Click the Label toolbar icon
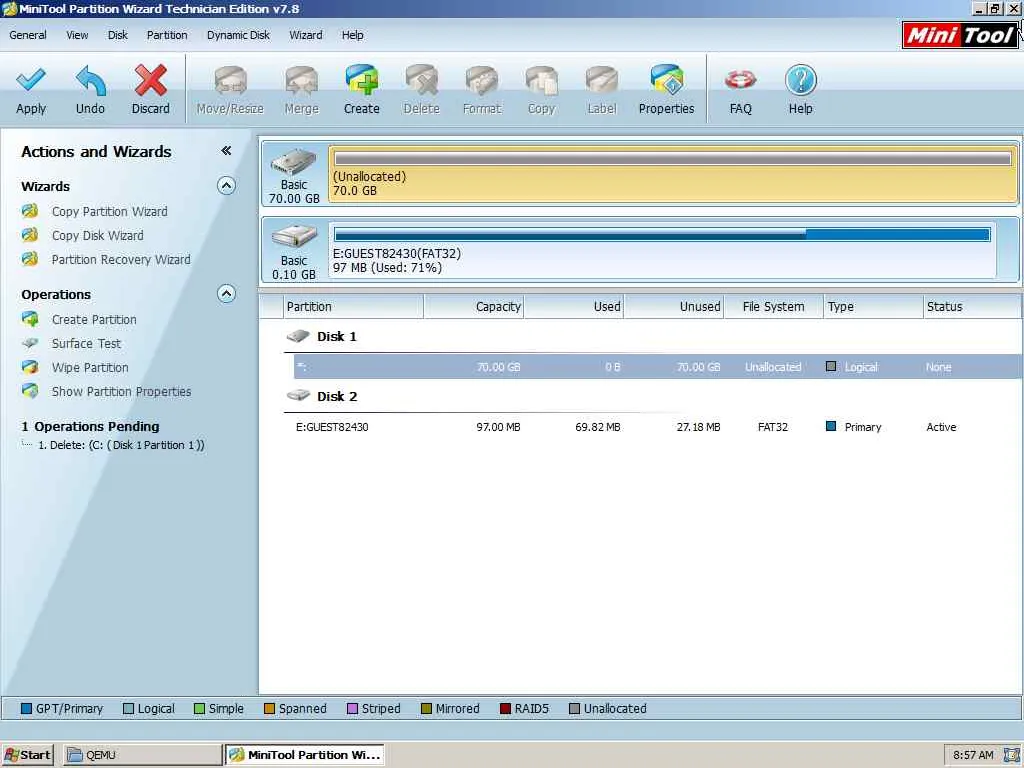 (601, 81)
